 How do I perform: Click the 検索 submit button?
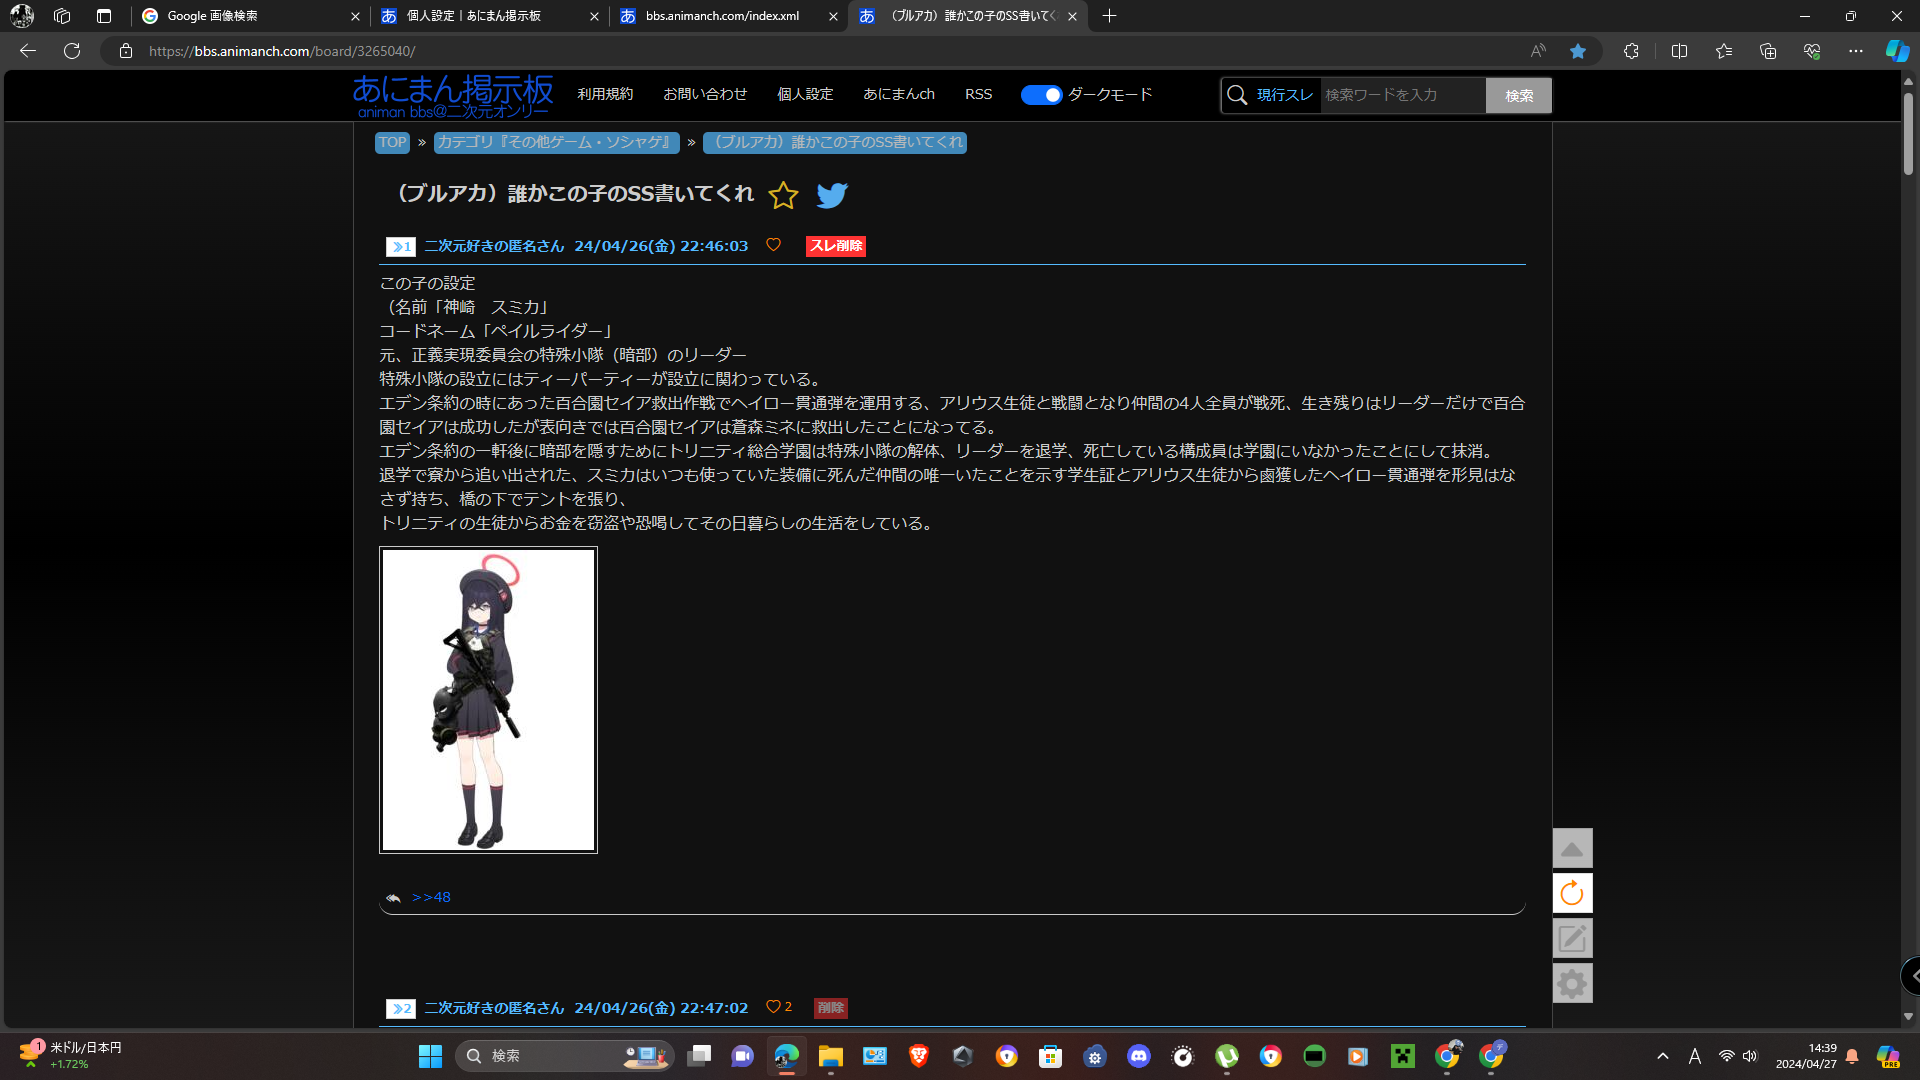pos(1518,96)
